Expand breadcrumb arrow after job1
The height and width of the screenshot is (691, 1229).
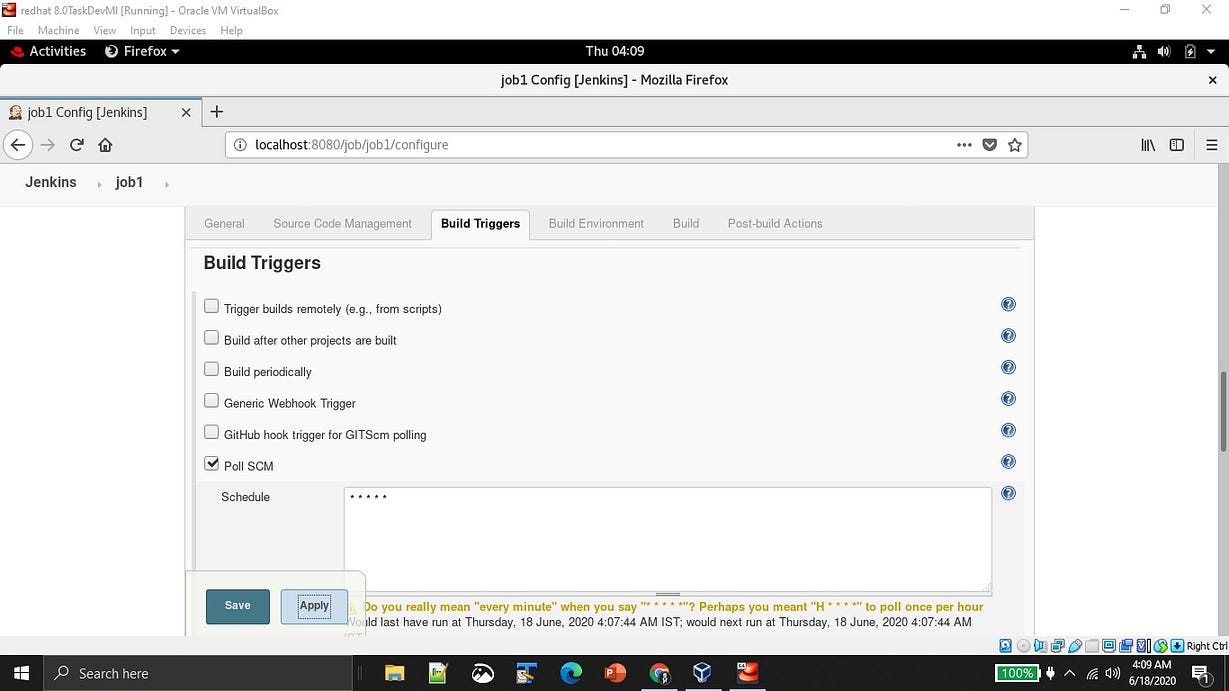tap(166, 184)
